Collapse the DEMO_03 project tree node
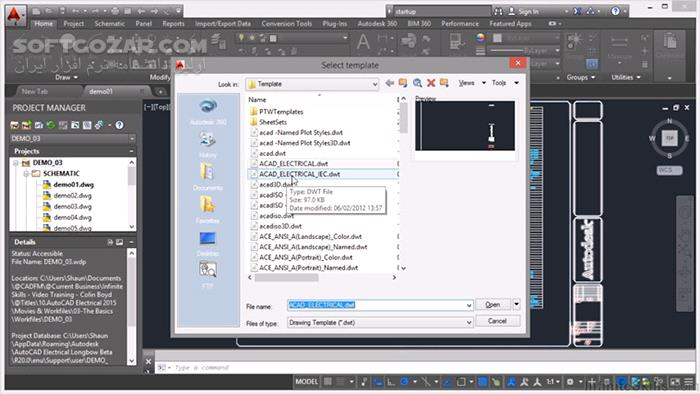Viewport: 700px width, 394px height. [16, 163]
